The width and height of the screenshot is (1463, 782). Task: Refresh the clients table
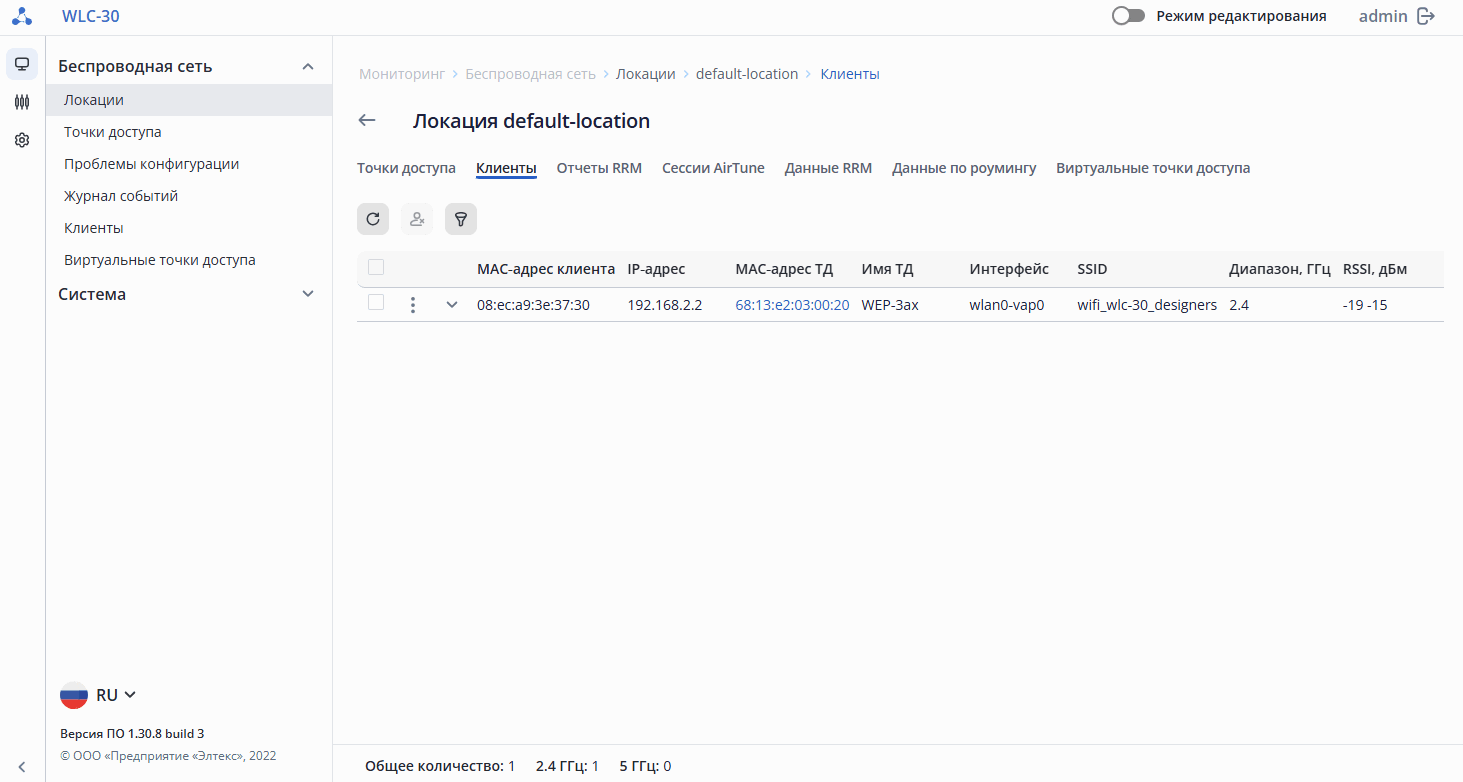click(373, 219)
